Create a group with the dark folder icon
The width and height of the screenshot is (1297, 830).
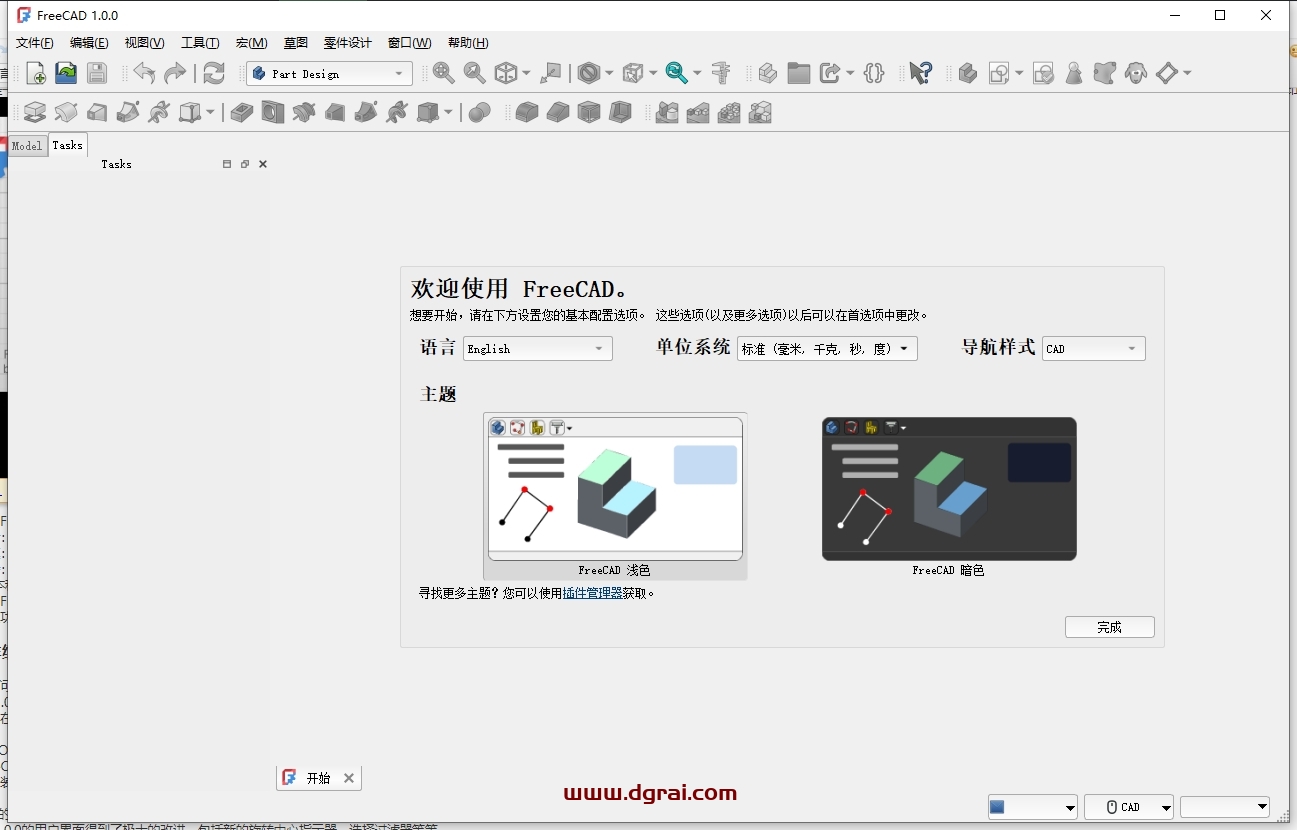click(x=798, y=73)
